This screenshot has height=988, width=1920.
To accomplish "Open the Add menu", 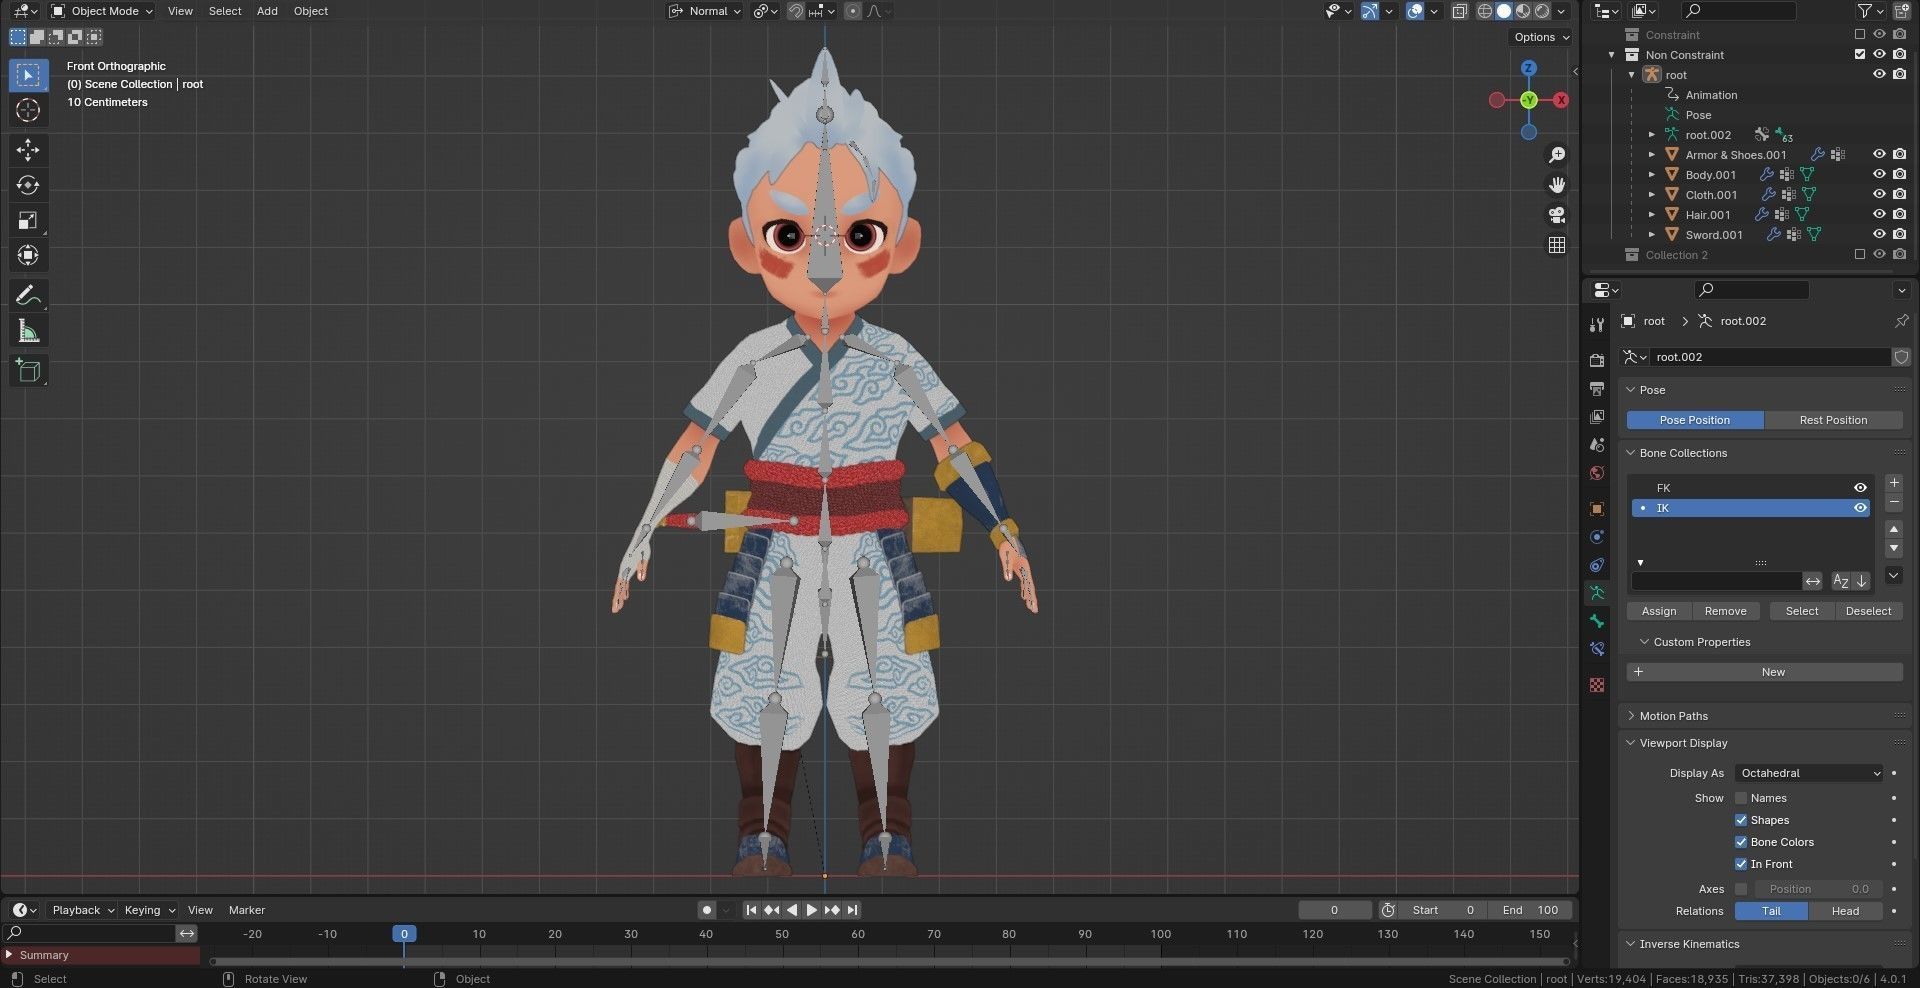I will coord(267,11).
